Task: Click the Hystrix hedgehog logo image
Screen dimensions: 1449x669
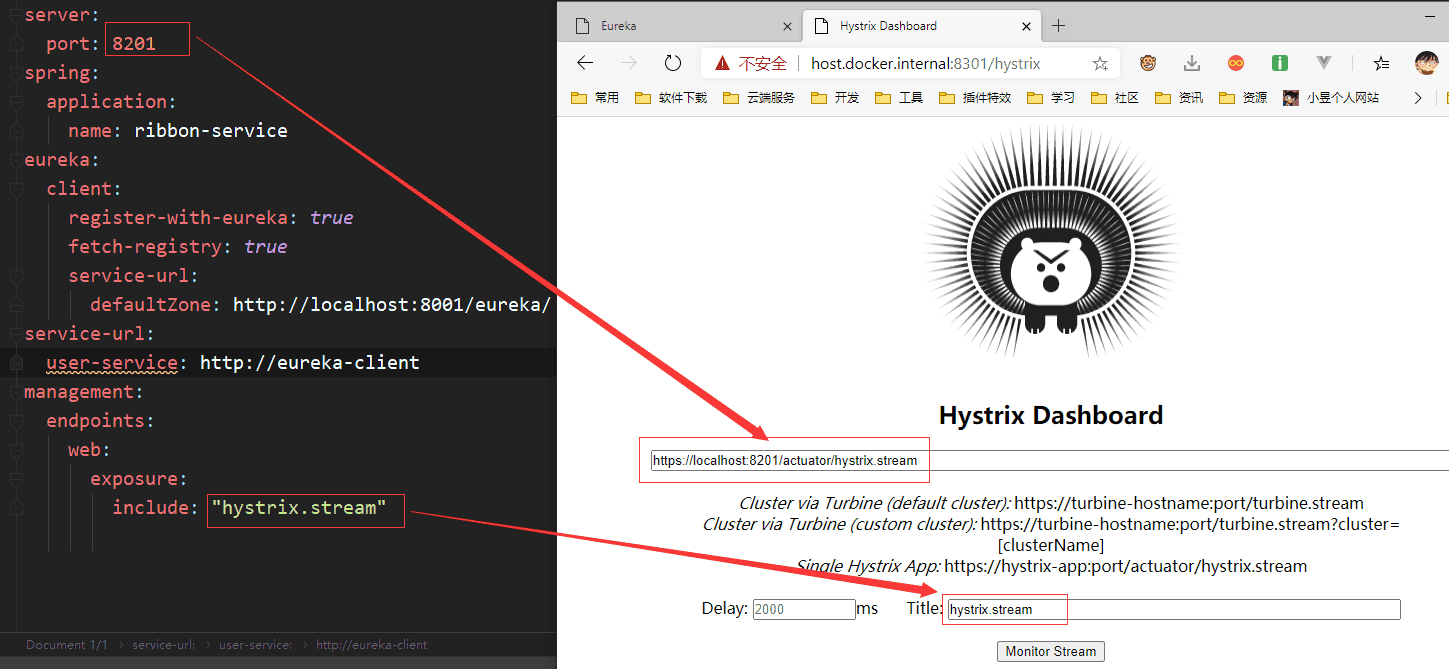Action: tap(1051, 242)
